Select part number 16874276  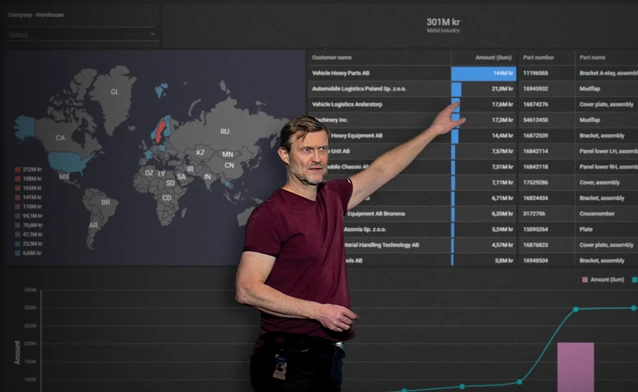tap(535, 104)
